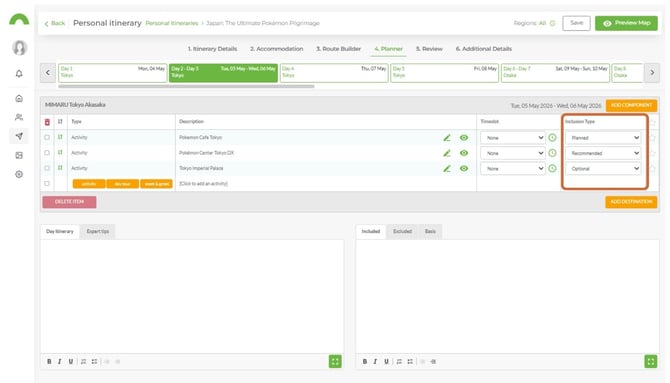Select the paper plane itineraries icon
Viewport: 670px width, 383px height.
tap(19, 136)
